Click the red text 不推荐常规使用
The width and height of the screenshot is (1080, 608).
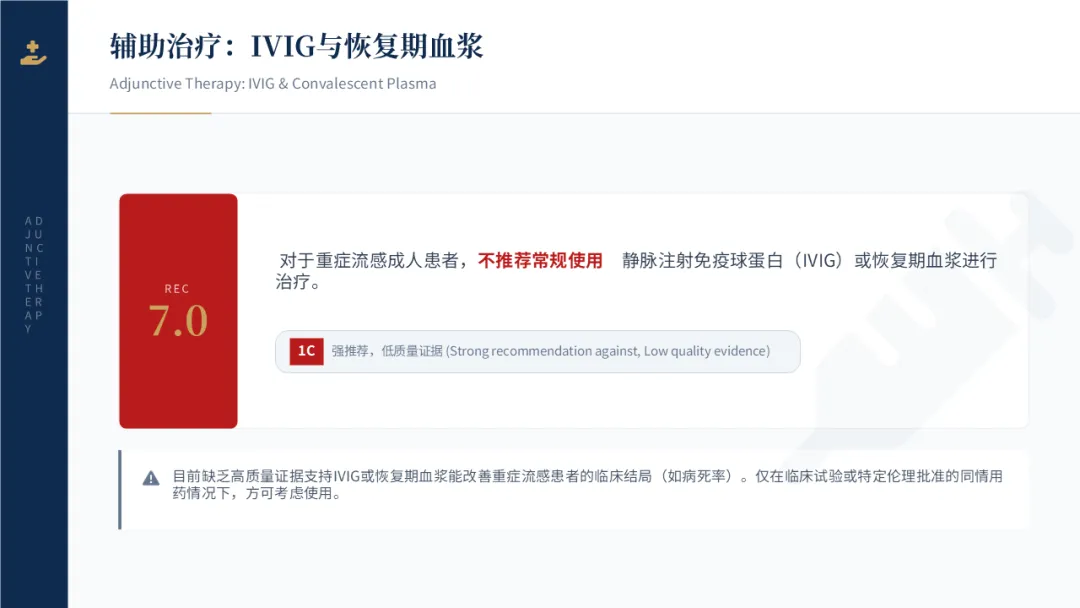pyautogui.click(x=540, y=260)
